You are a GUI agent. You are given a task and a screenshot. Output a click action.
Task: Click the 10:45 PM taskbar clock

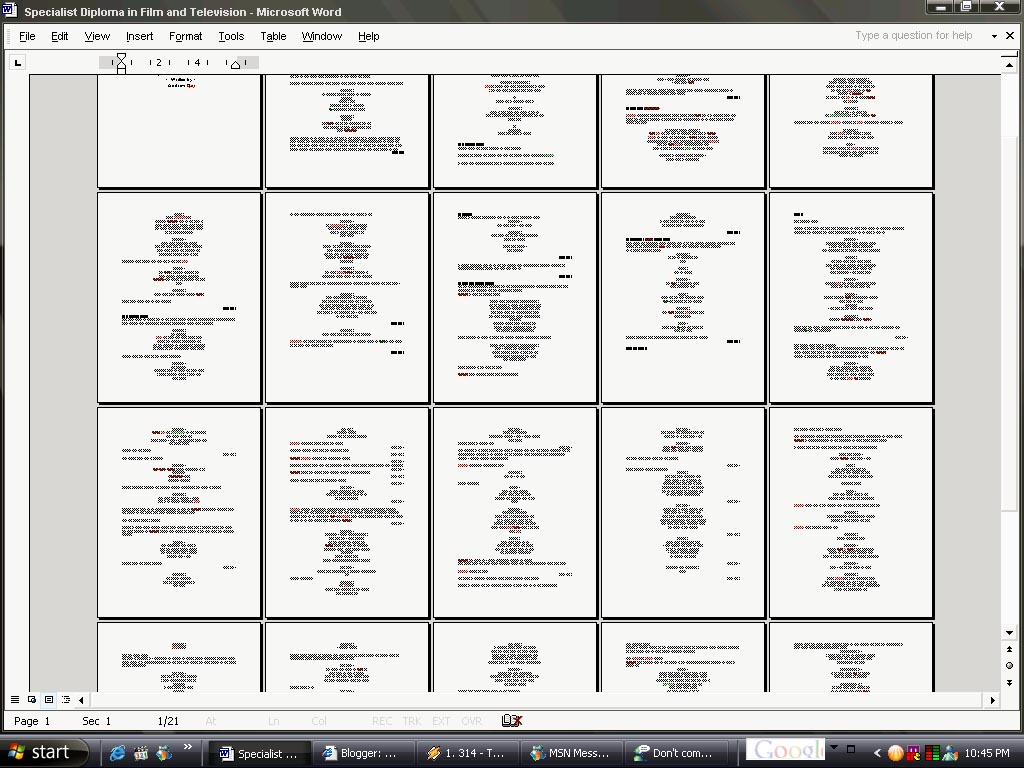coord(987,753)
